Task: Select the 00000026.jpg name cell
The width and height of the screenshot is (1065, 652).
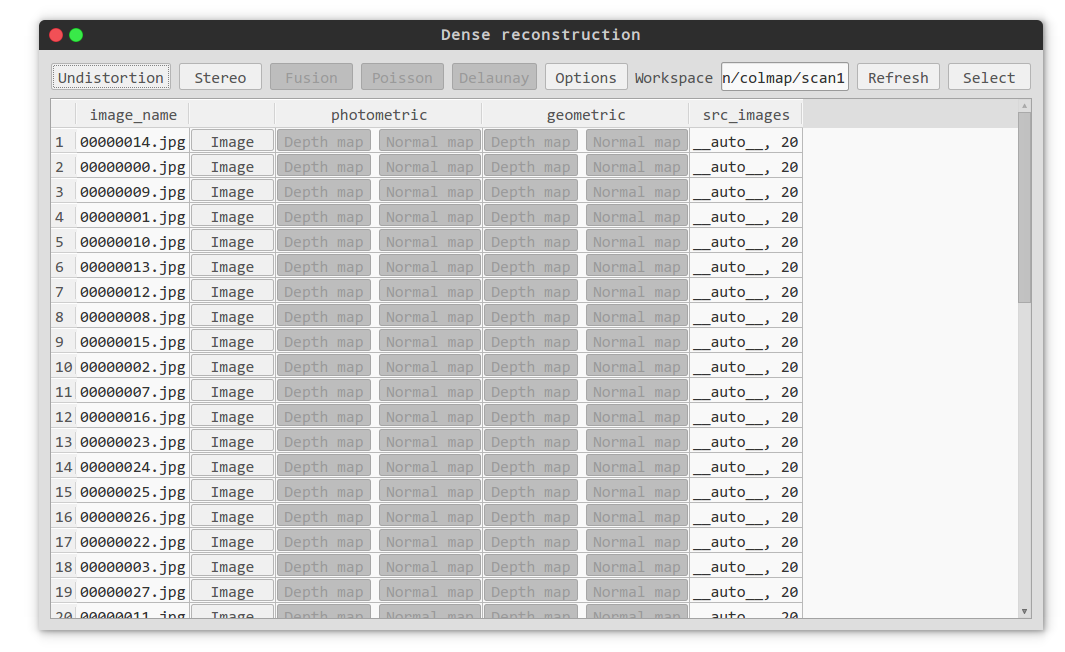Action: tap(132, 517)
